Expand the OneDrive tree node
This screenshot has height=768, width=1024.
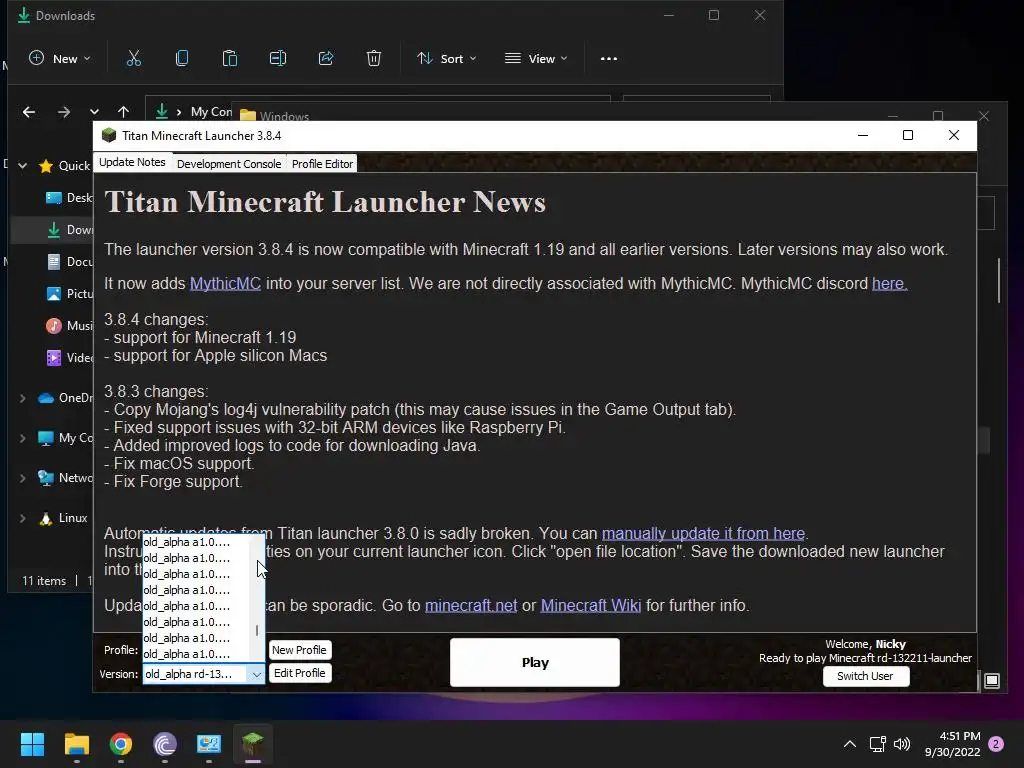23,398
